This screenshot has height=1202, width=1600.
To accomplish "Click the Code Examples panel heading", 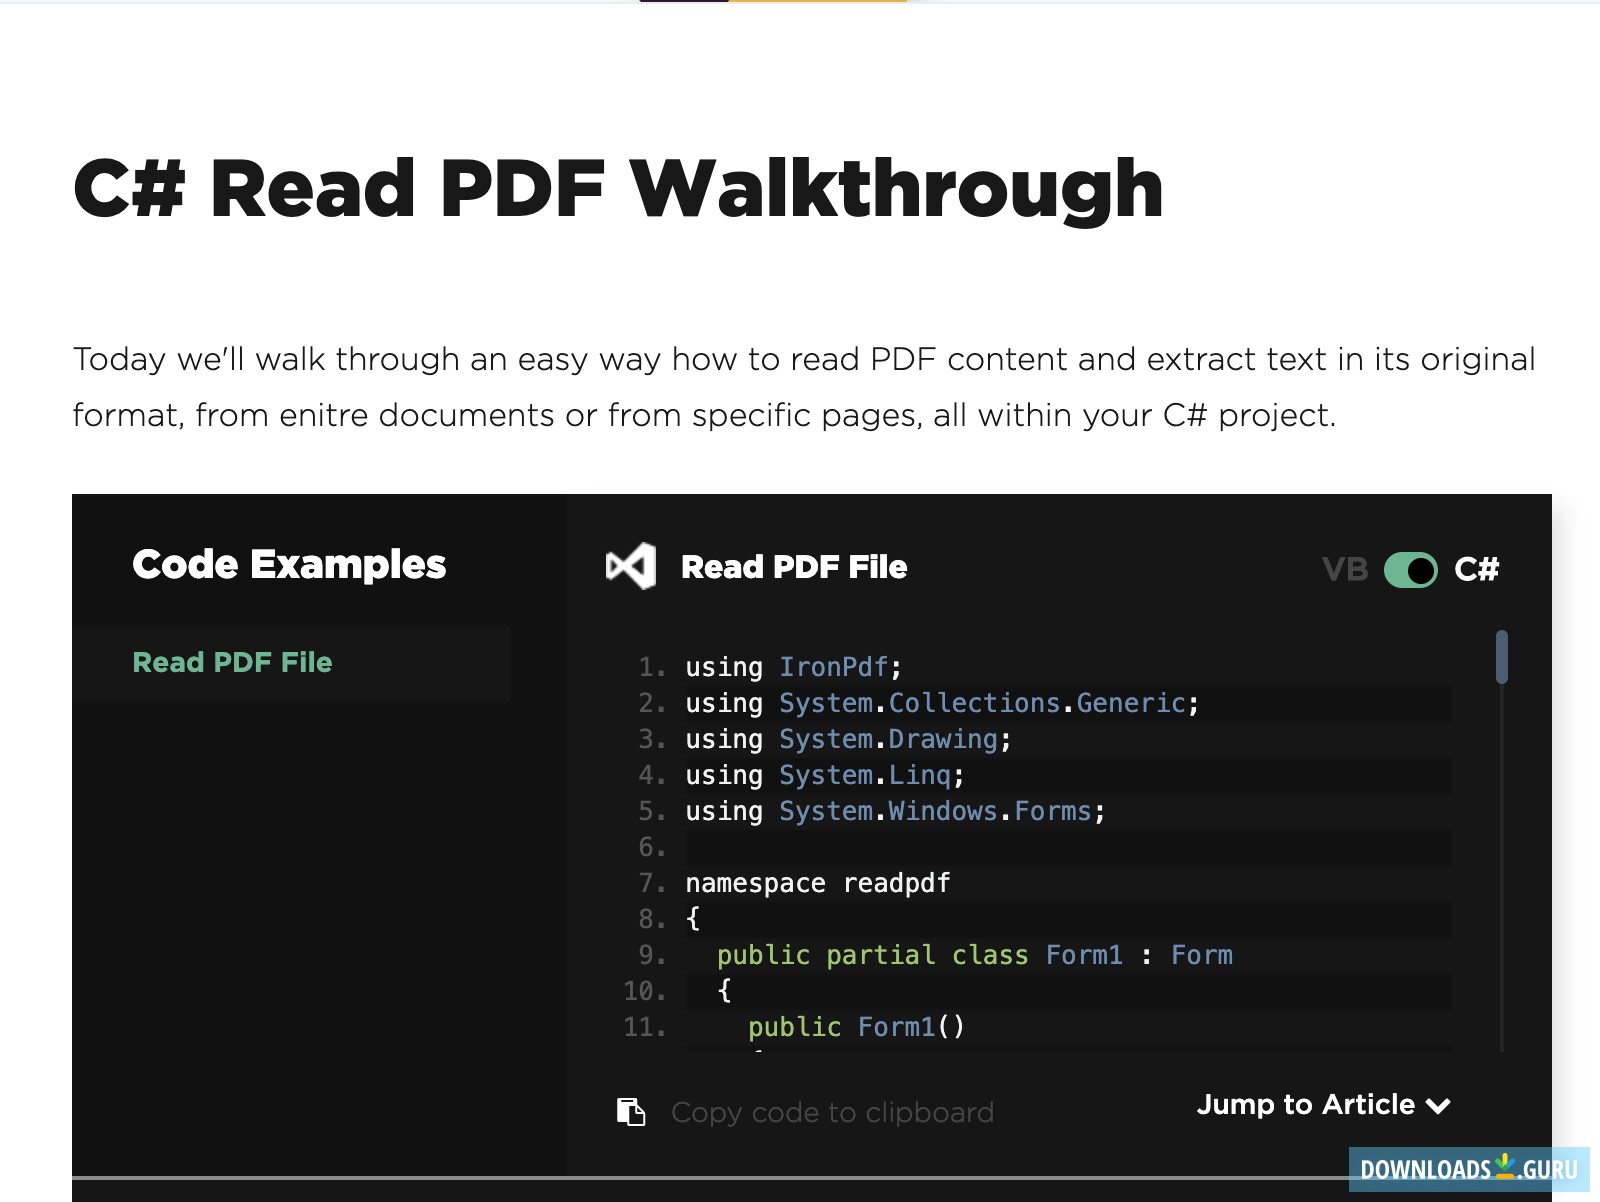I will tap(288, 564).
